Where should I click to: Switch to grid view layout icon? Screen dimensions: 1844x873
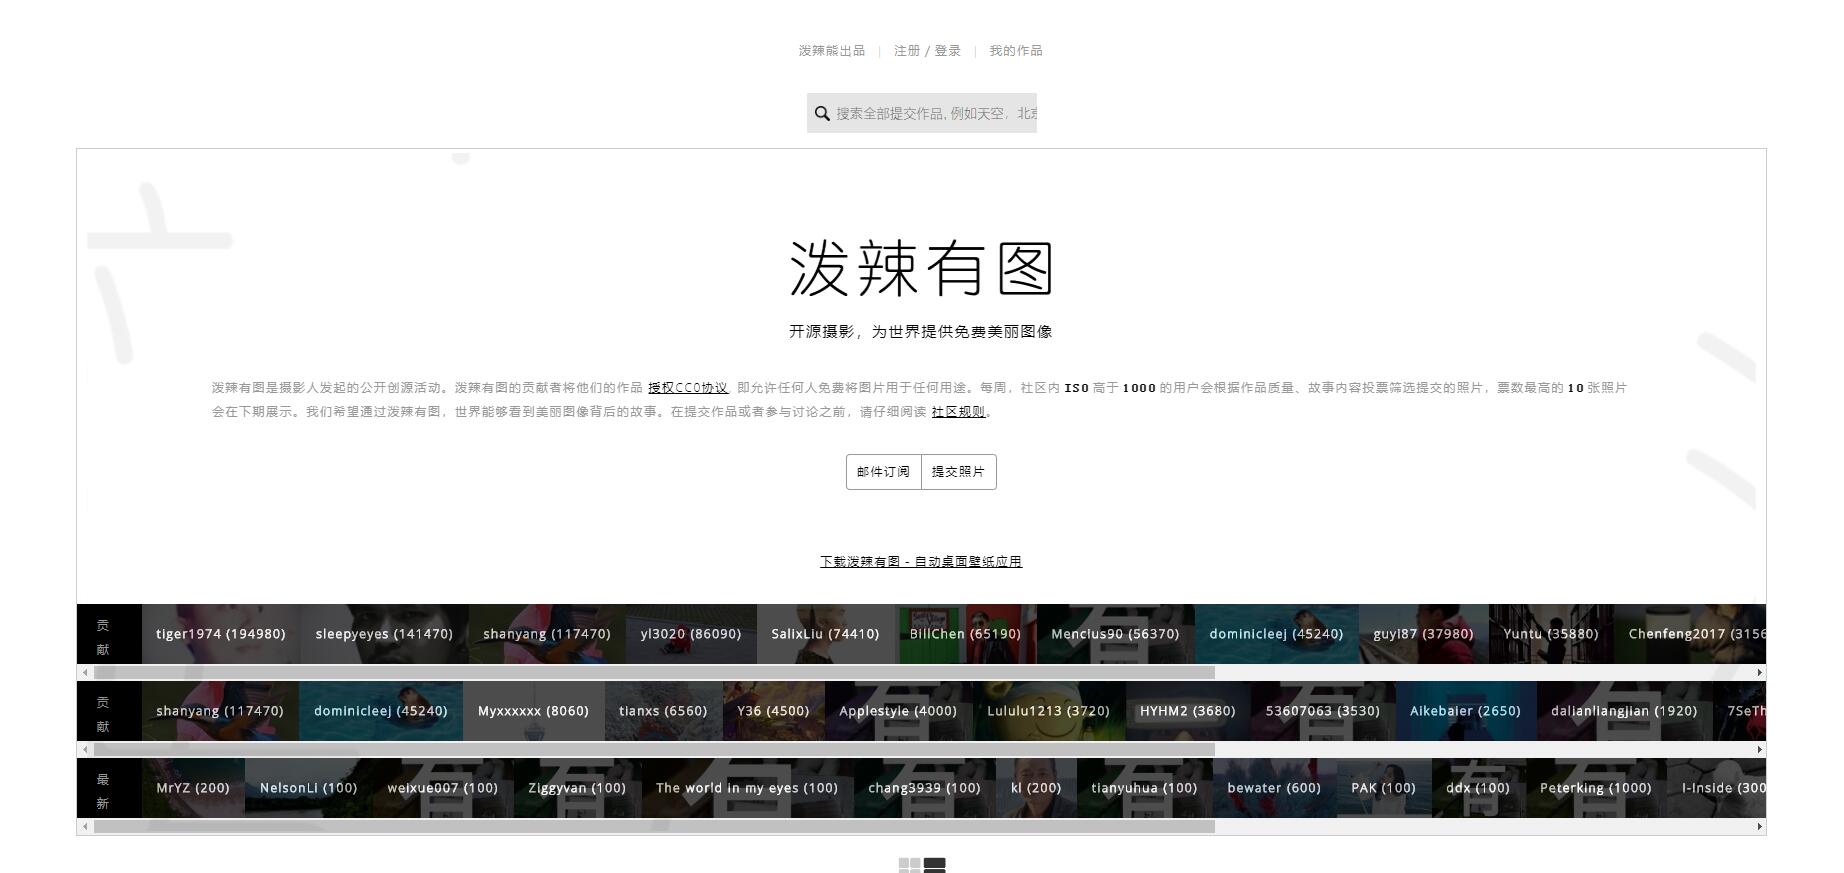[x=909, y=865]
